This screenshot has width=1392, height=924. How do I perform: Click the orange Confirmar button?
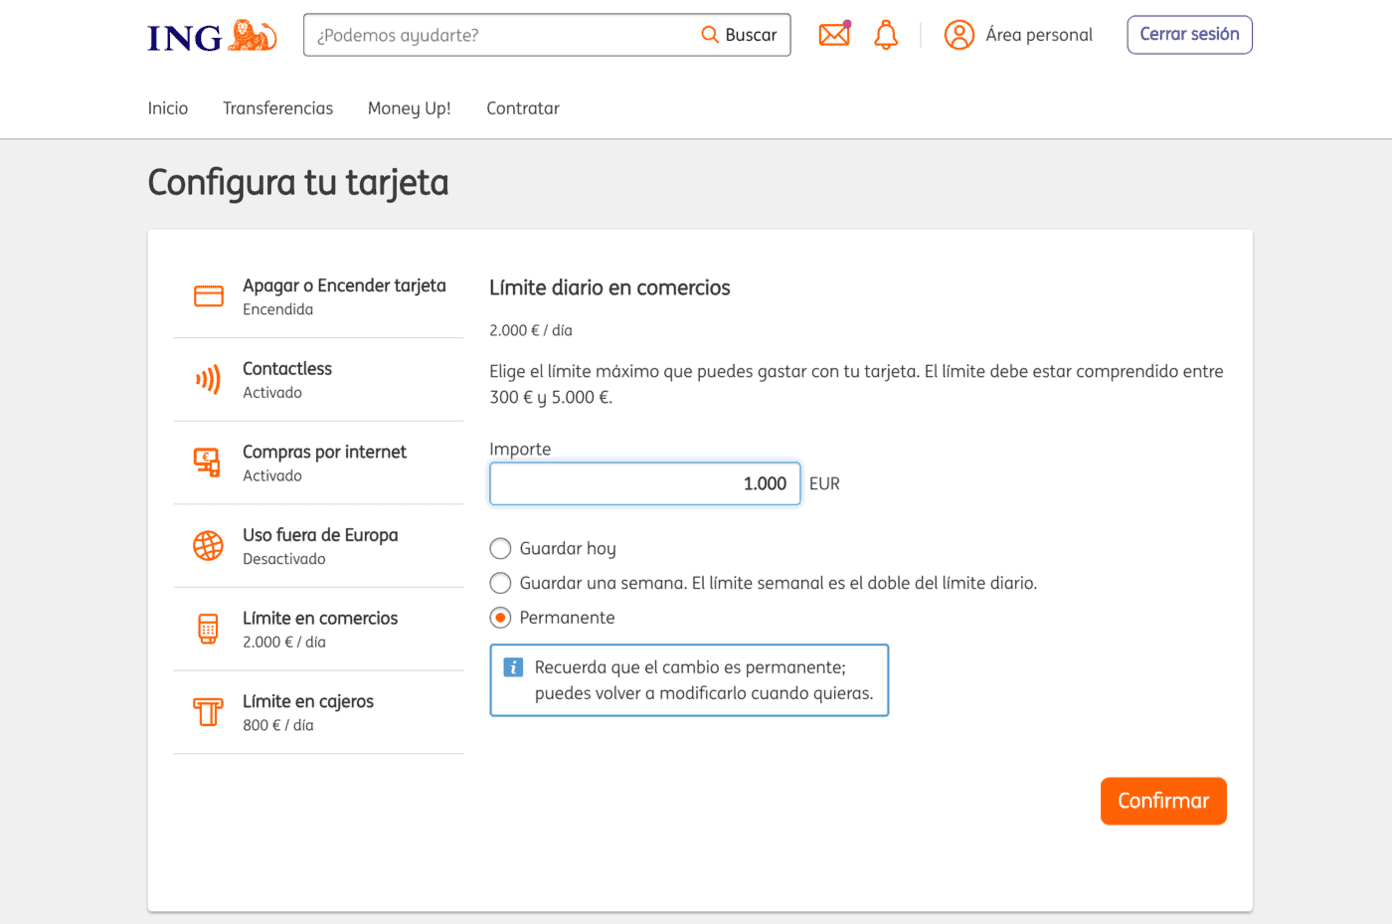pyautogui.click(x=1164, y=801)
